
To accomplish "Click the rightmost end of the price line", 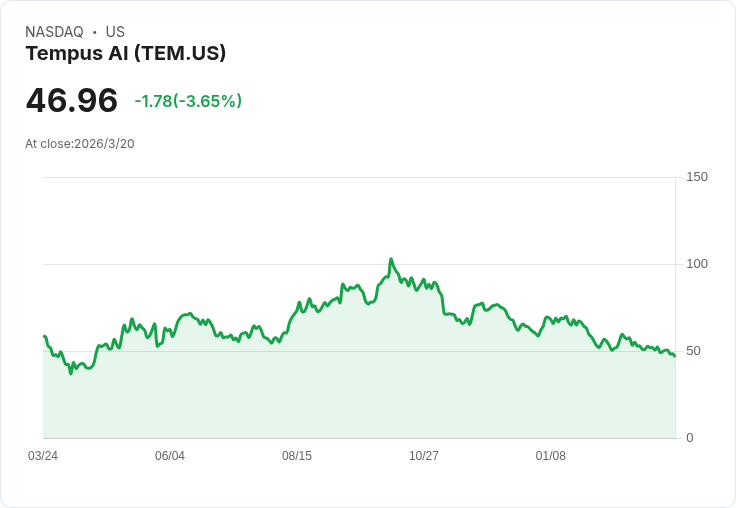I will 675,356.
